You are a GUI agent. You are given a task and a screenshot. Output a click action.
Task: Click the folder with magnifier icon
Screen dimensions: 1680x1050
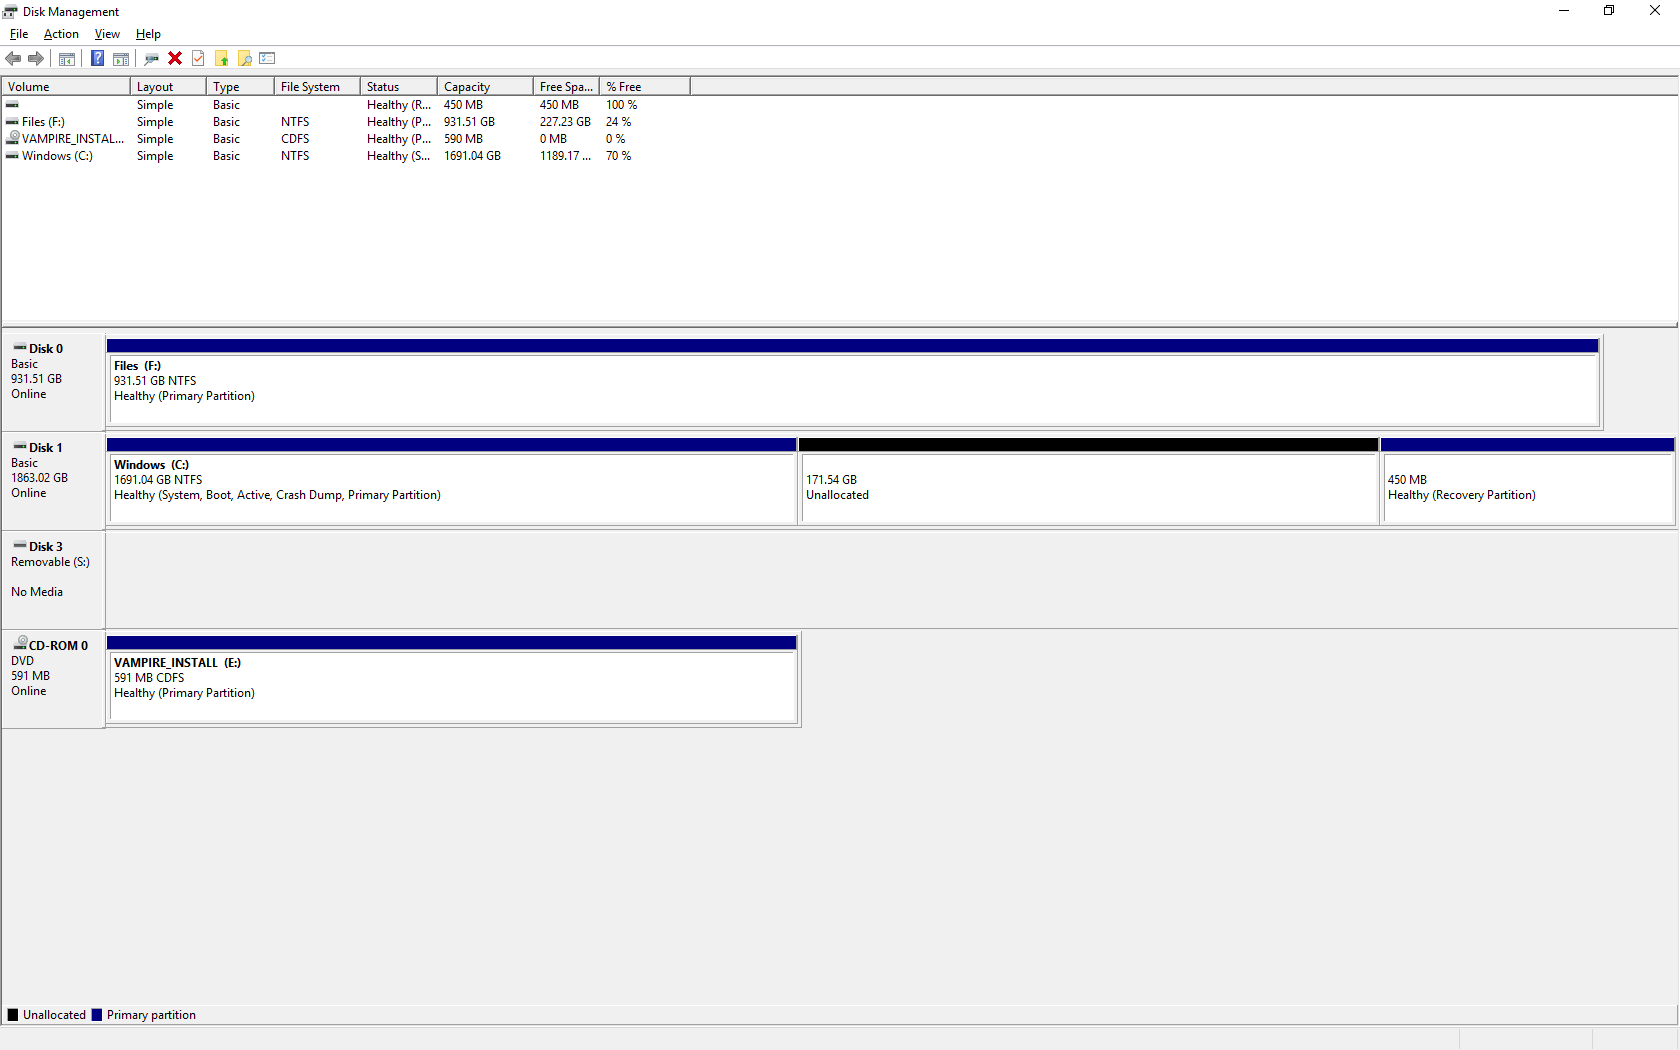tap(245, 59)
